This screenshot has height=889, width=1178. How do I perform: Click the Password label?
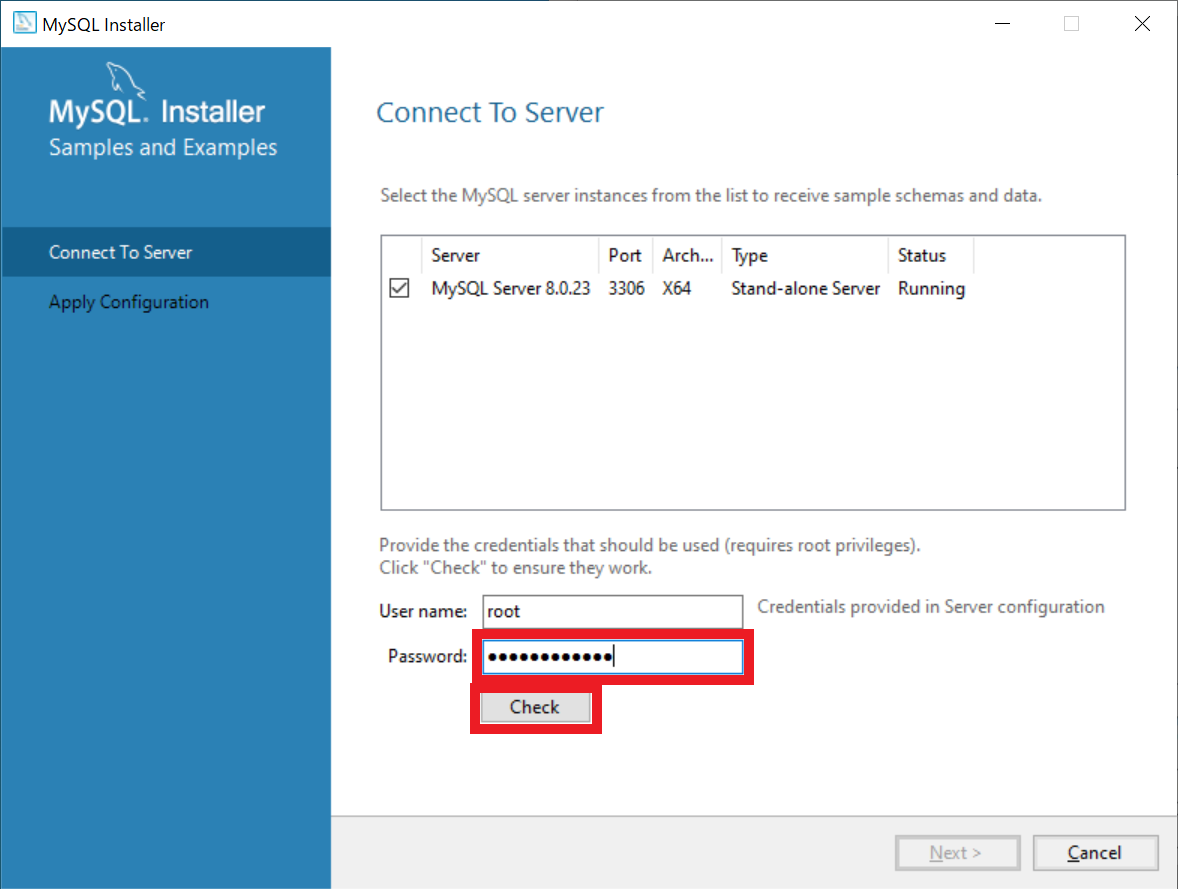427,656
